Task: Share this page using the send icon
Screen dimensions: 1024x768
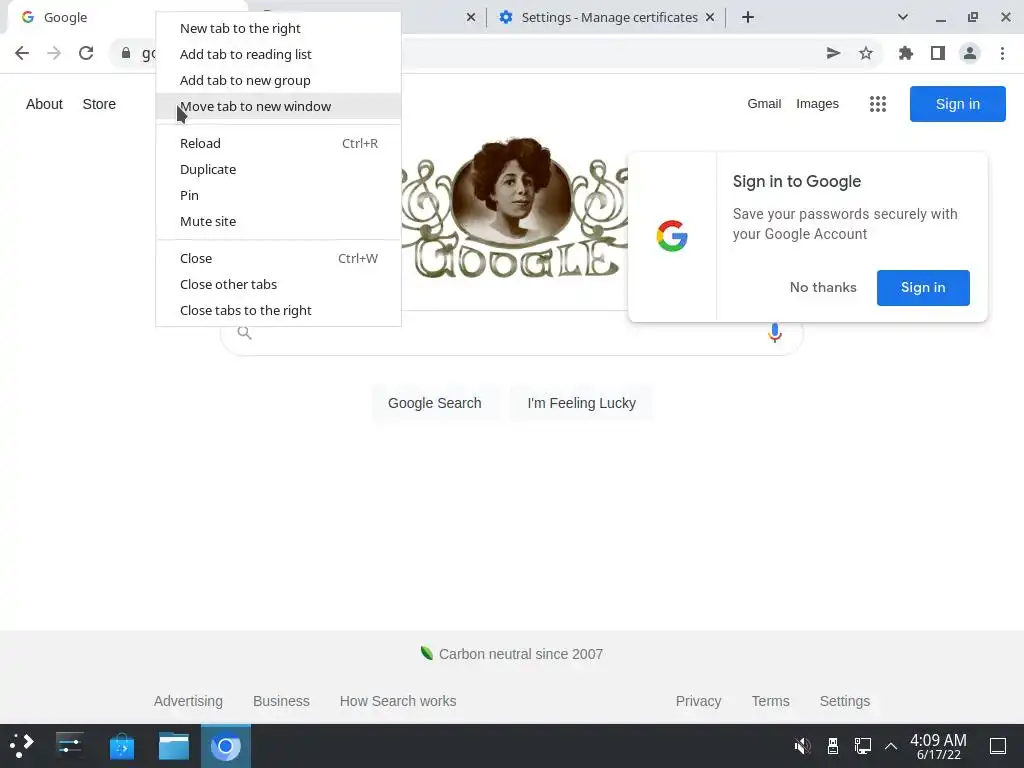Action: point(833,53)
